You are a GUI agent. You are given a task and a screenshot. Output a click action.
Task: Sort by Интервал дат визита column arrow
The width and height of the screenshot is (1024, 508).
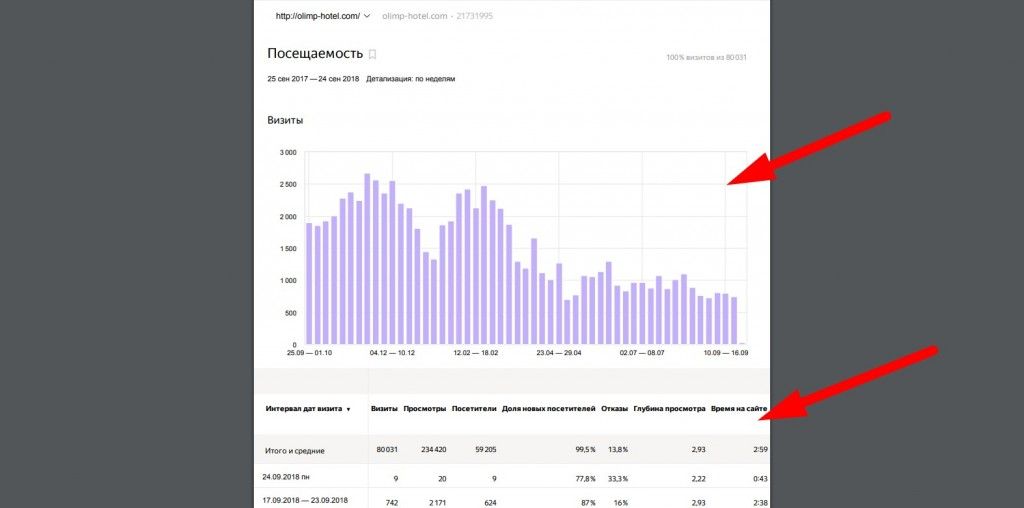(x=348, y=409)
